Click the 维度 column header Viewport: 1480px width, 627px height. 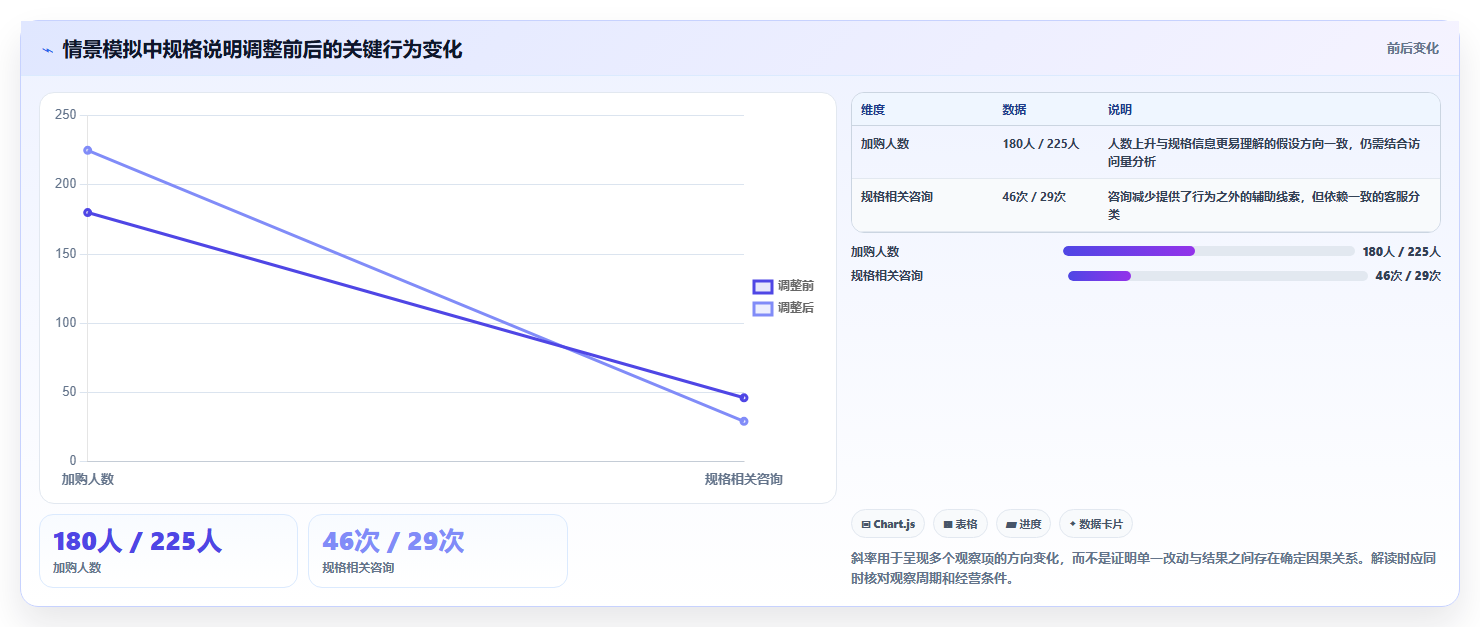tap(873, 110)
